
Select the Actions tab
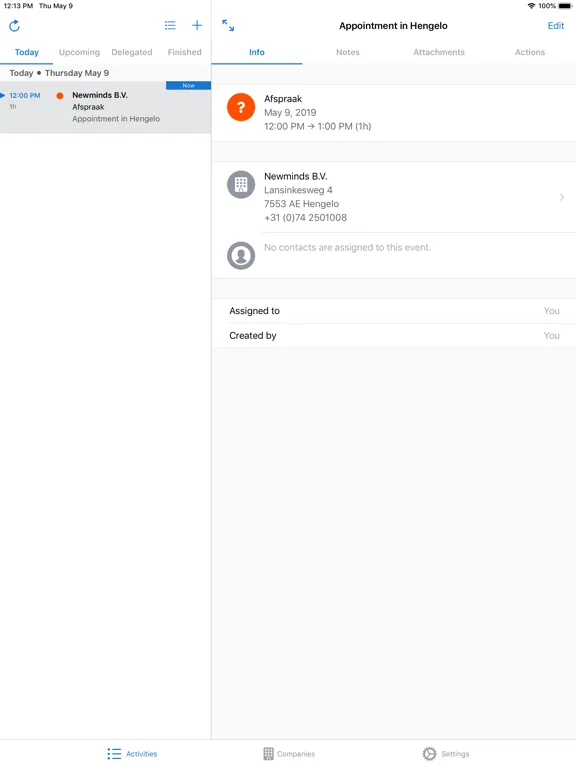point(530,52)
